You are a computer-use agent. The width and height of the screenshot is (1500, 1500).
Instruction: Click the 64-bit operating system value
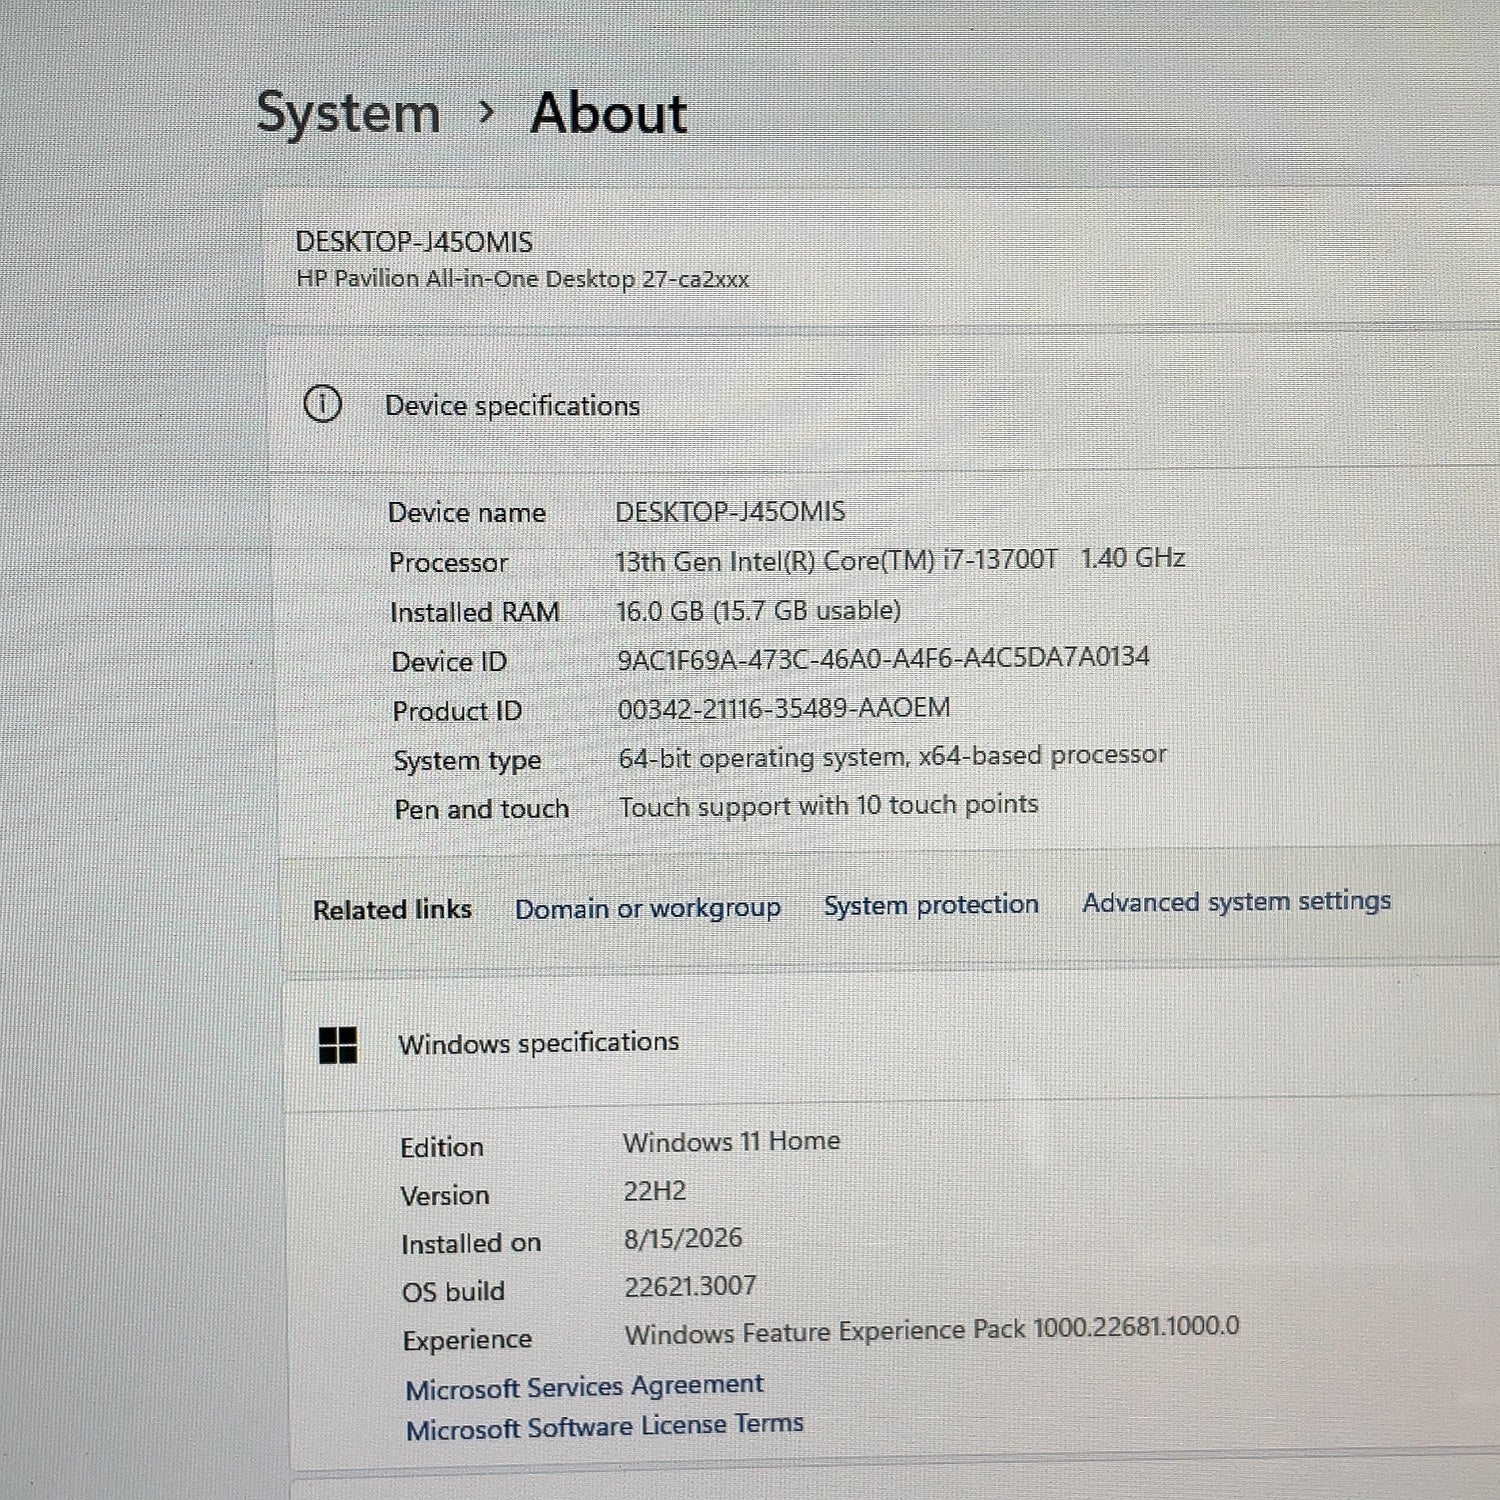tap(892, 756)
